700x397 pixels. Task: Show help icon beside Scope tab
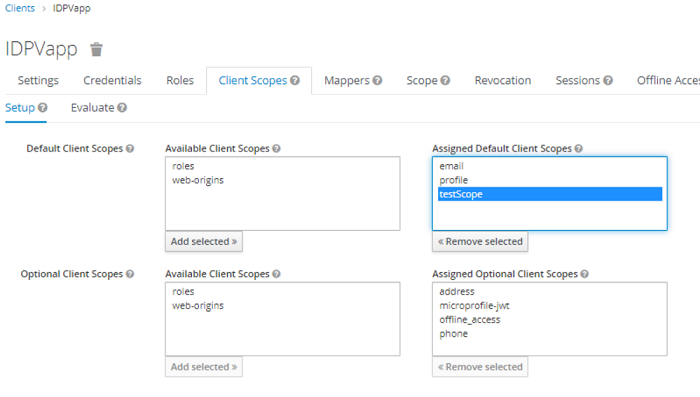(x=445, y=80)
